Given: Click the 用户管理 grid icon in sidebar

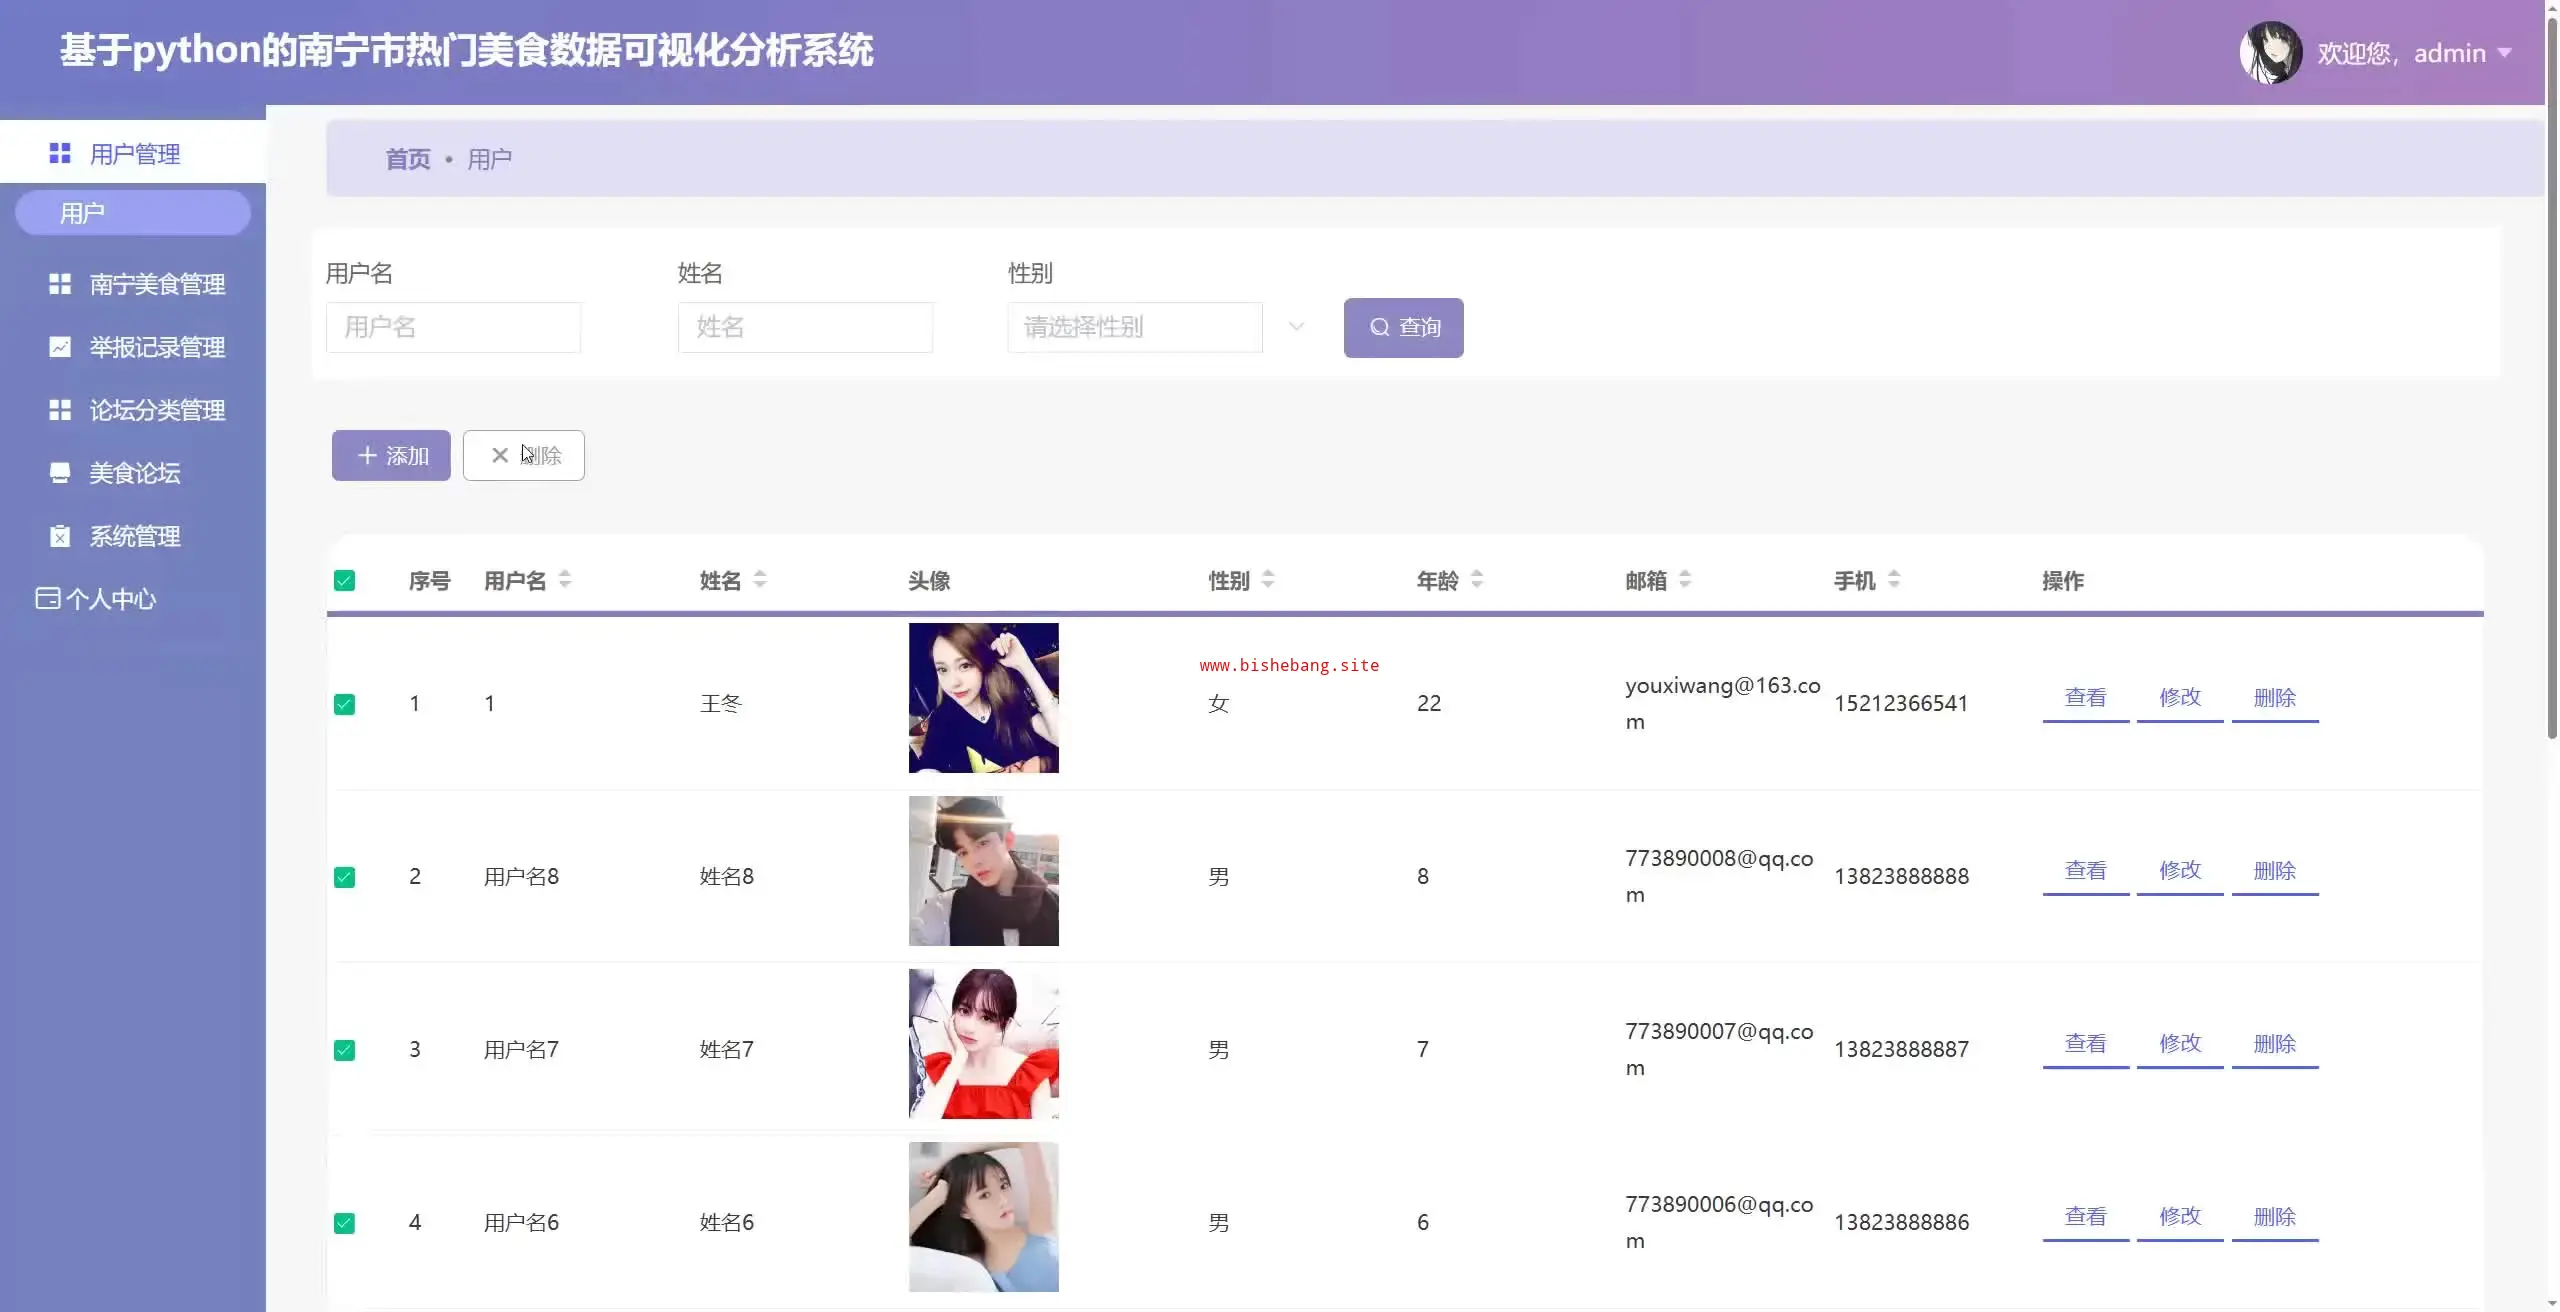Looking at the screenshot, I should tap(60, 153).
